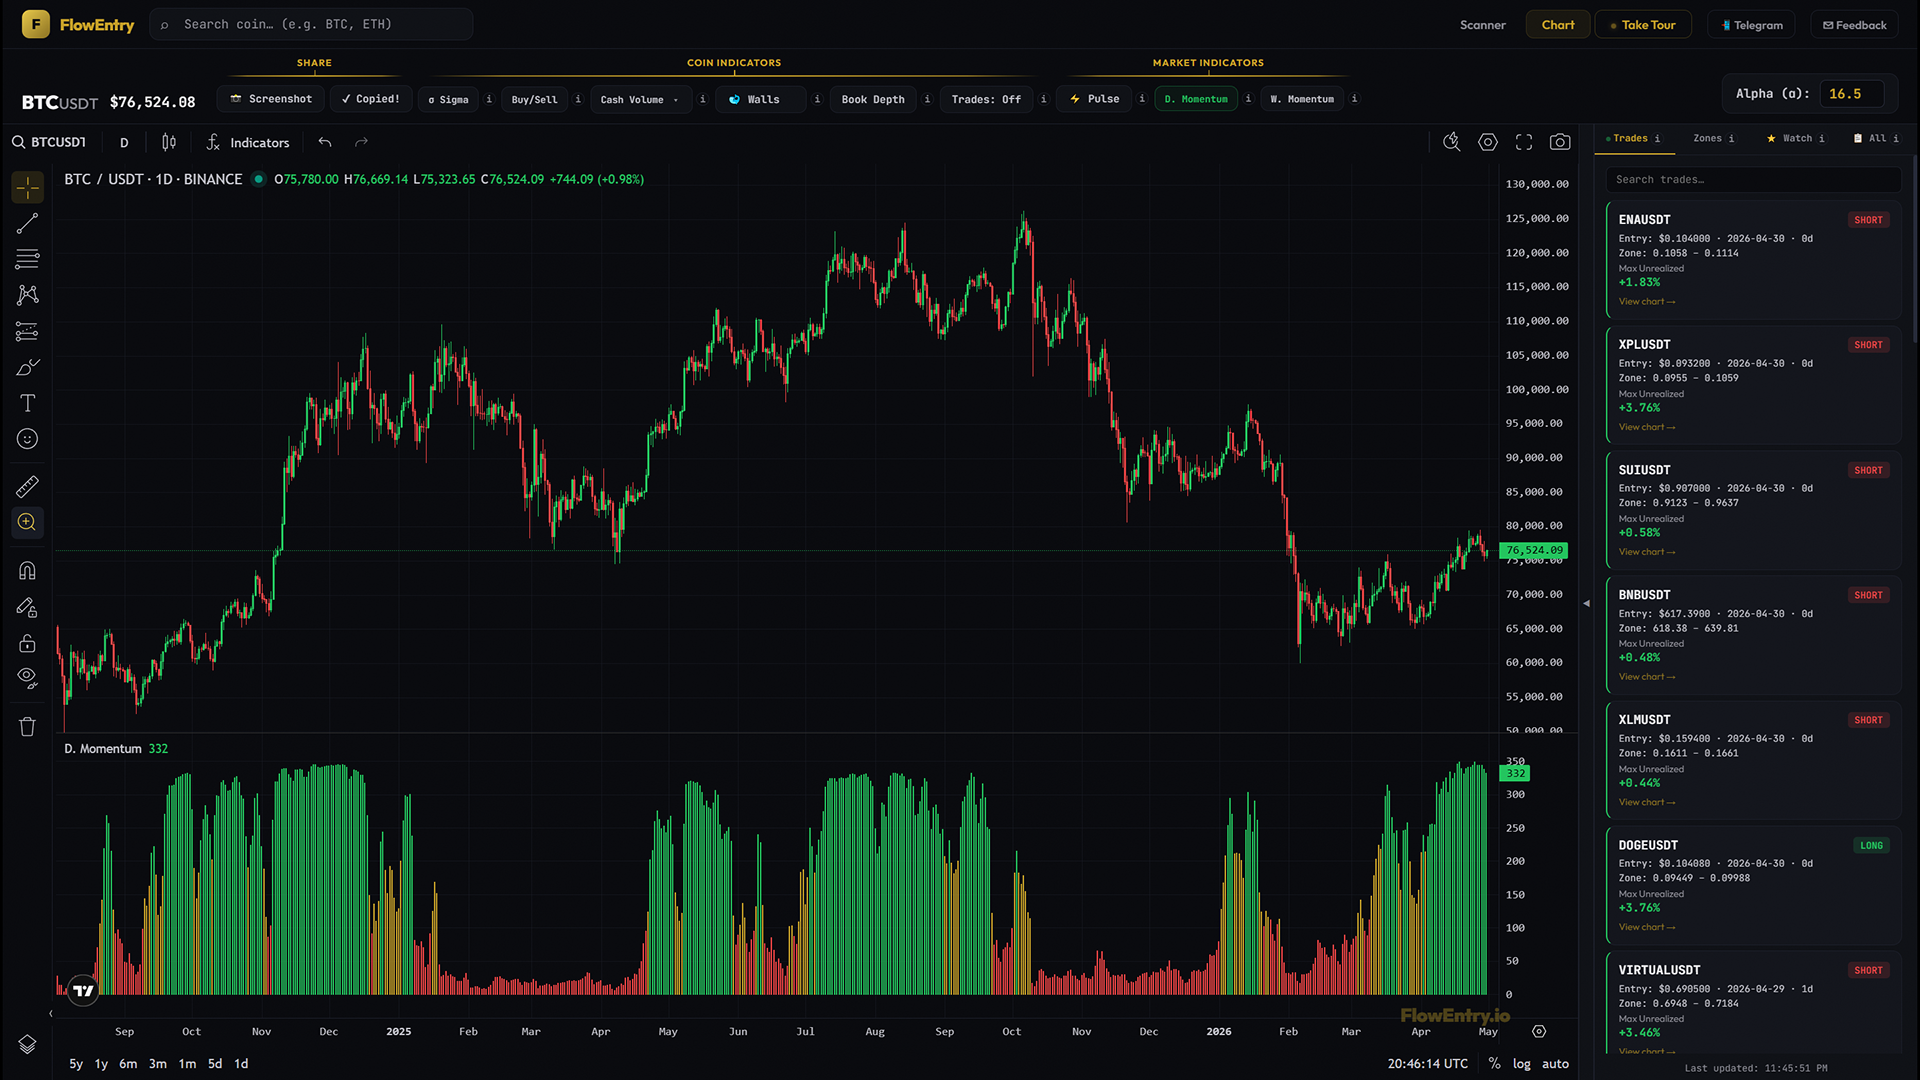Screen dimensions: 1920x1080
Task: Click the Copied! share button
Action: (x=370, y=99)
